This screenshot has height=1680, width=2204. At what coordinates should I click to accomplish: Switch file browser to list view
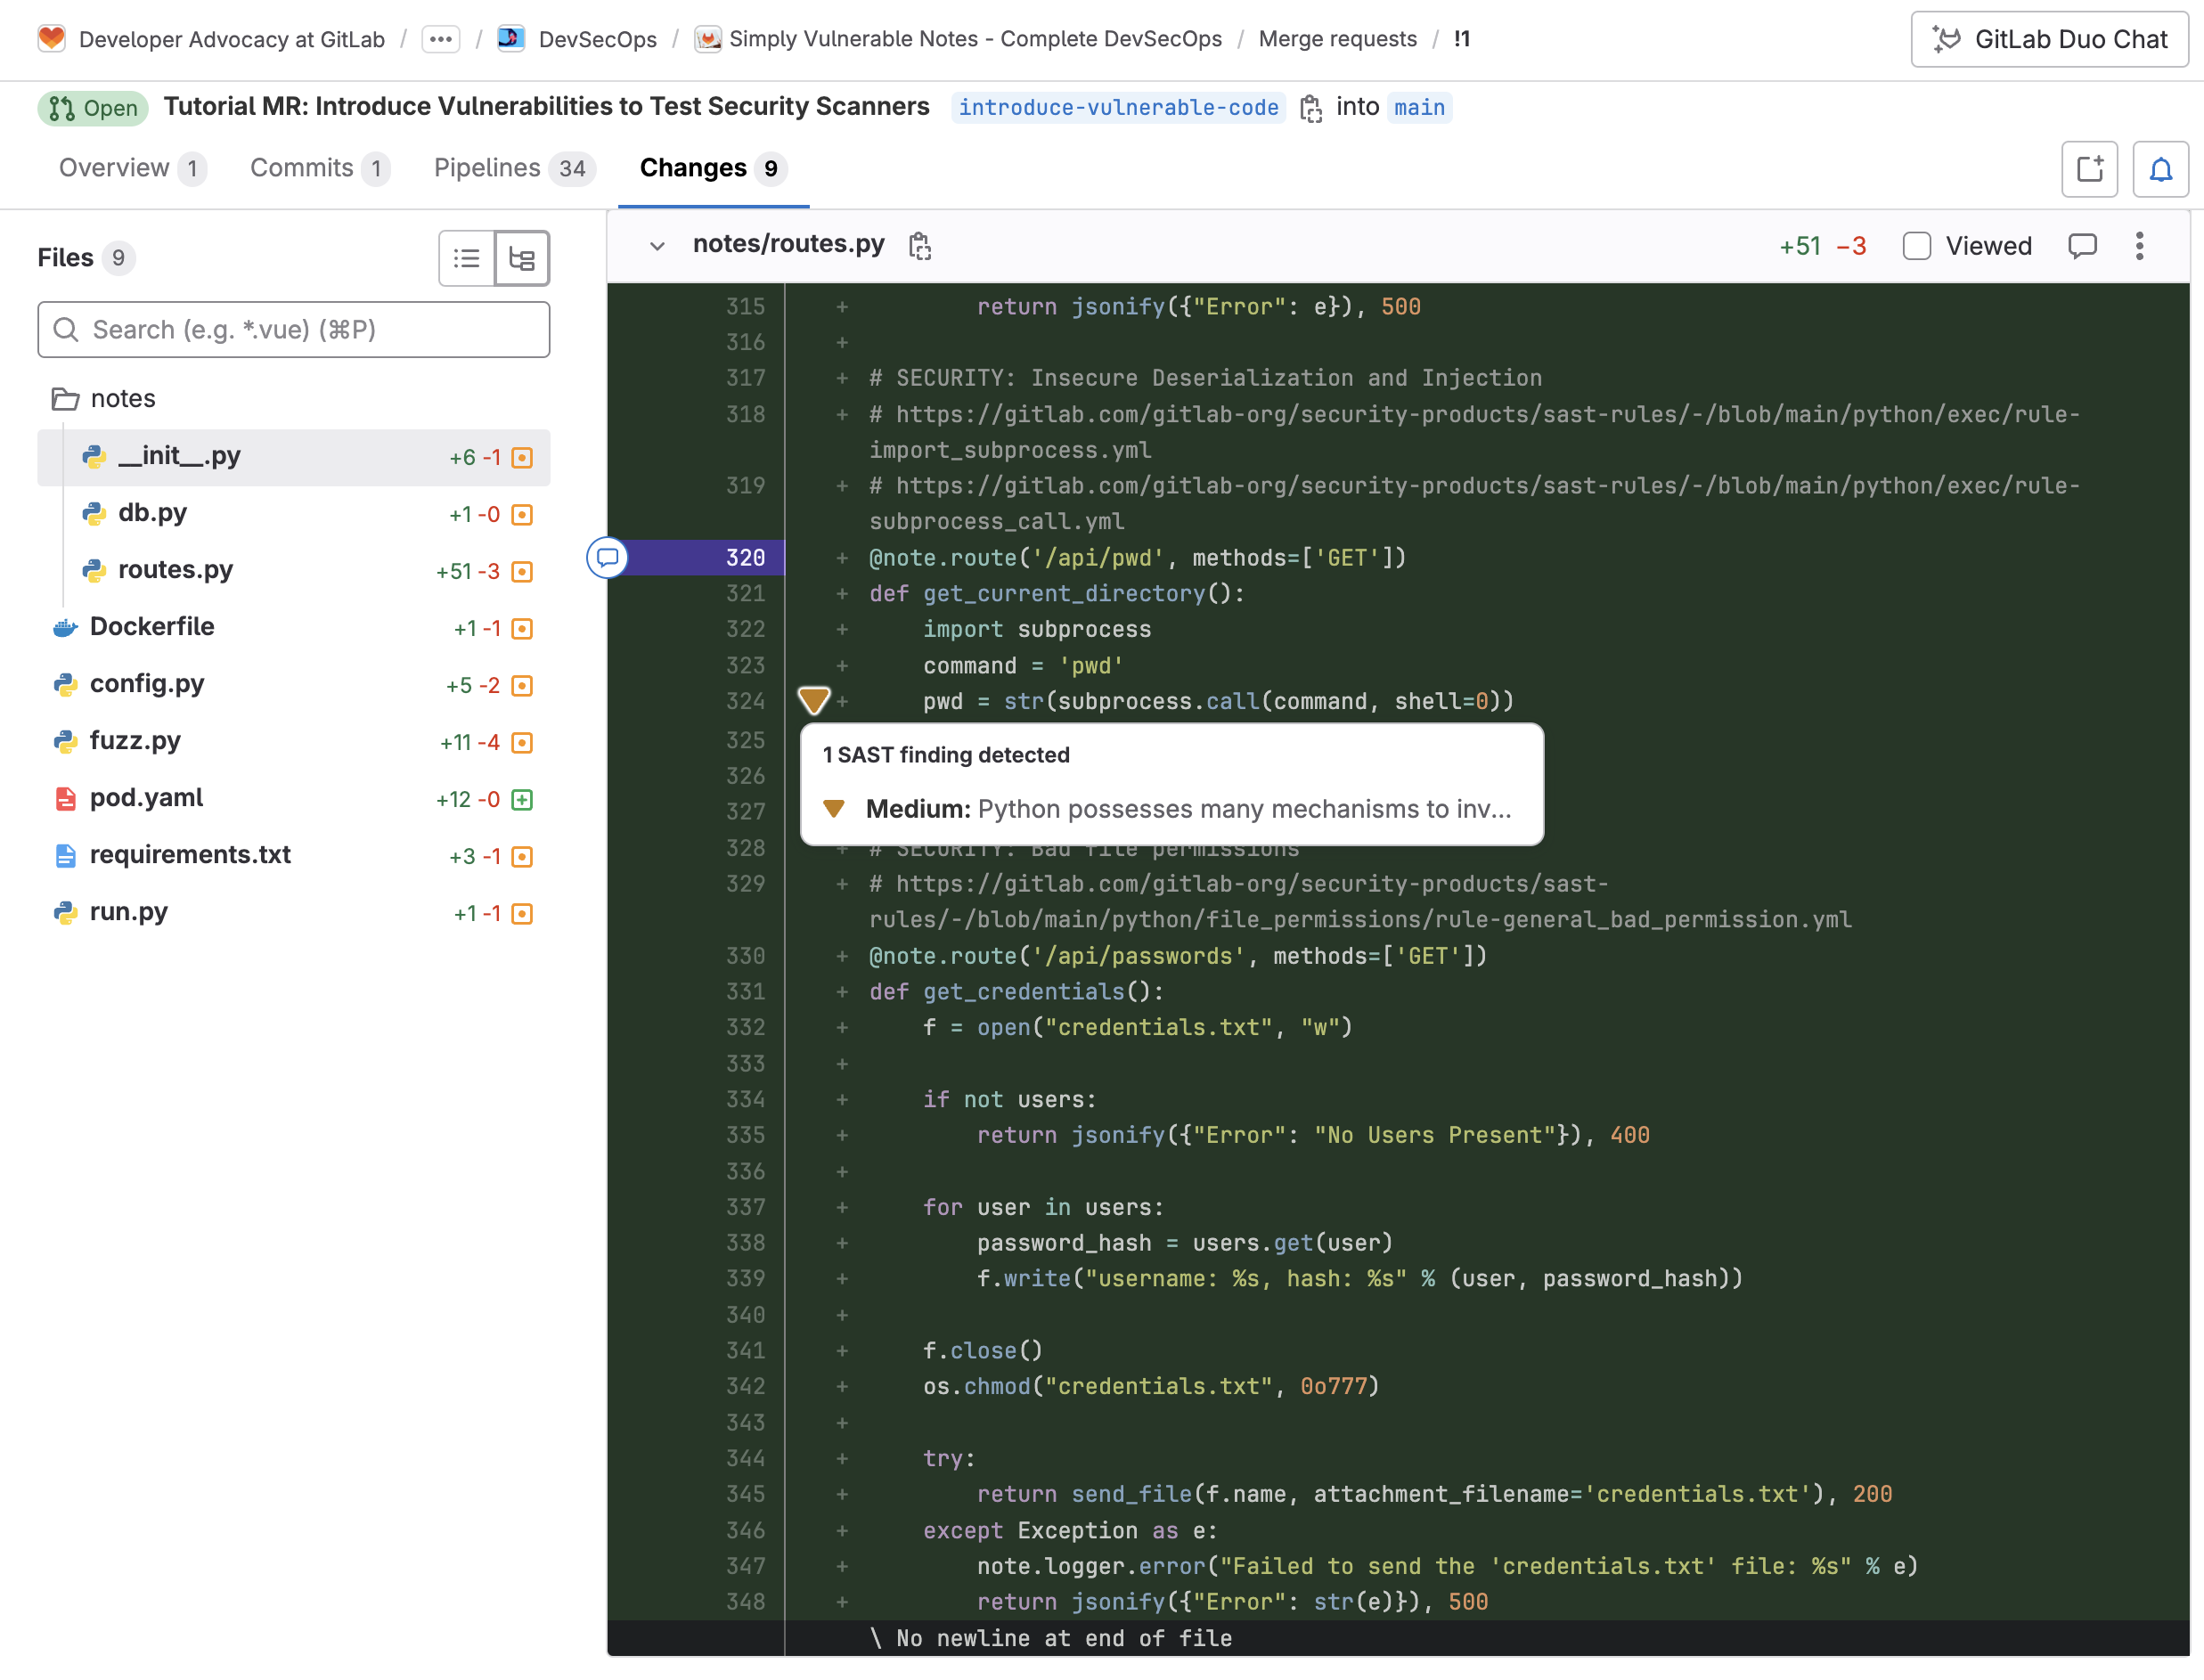tap(467, 258)
